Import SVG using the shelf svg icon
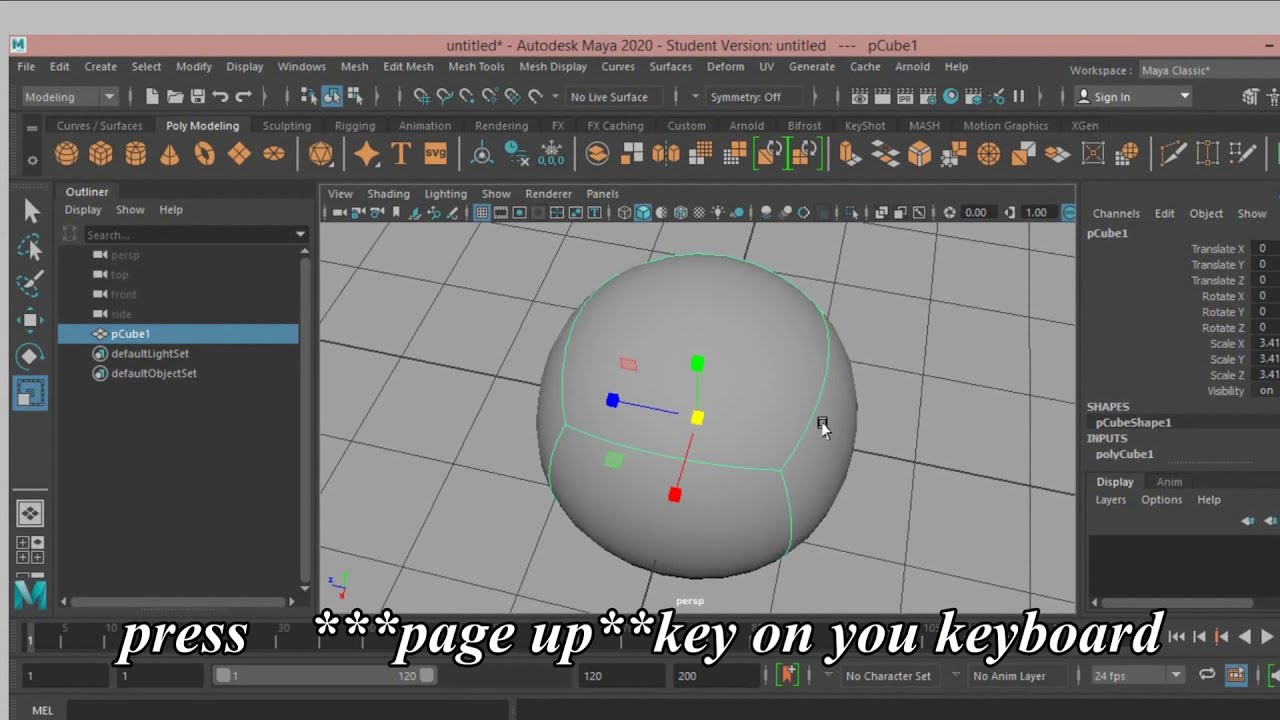 coord(435,153)
